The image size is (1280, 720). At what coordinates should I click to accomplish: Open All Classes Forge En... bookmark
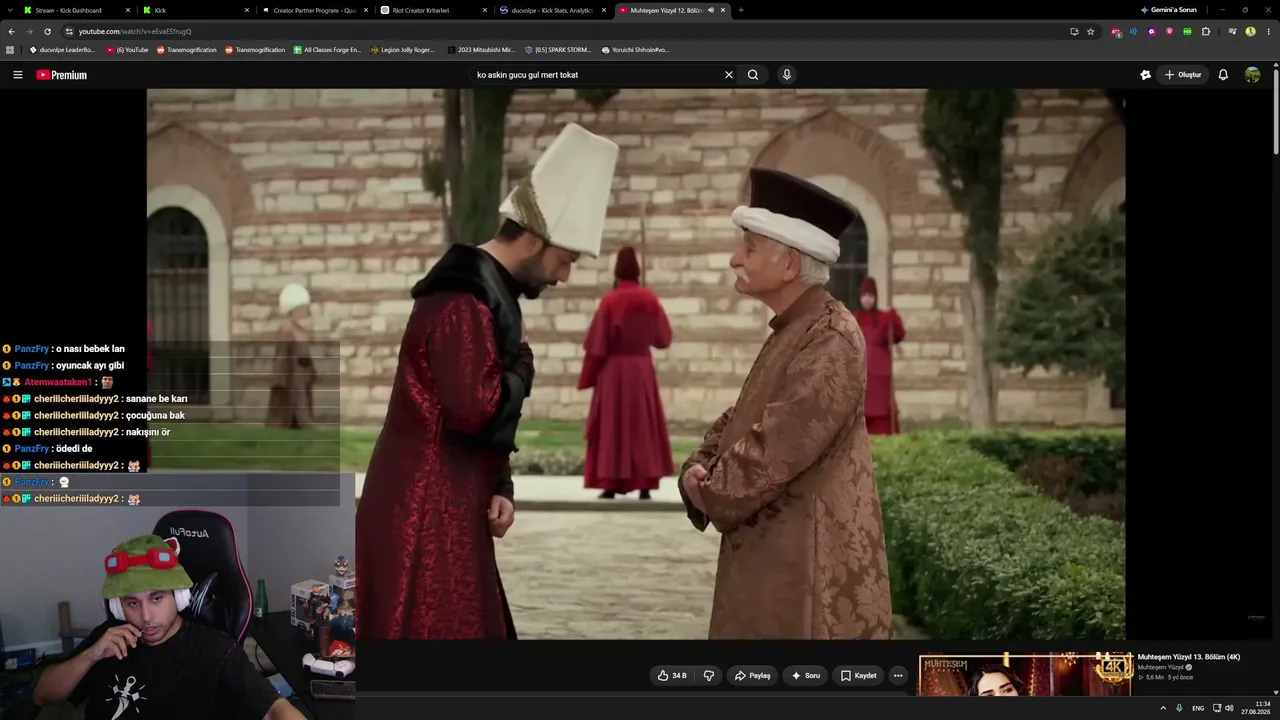pyautogui.click(x=327, y=49)
